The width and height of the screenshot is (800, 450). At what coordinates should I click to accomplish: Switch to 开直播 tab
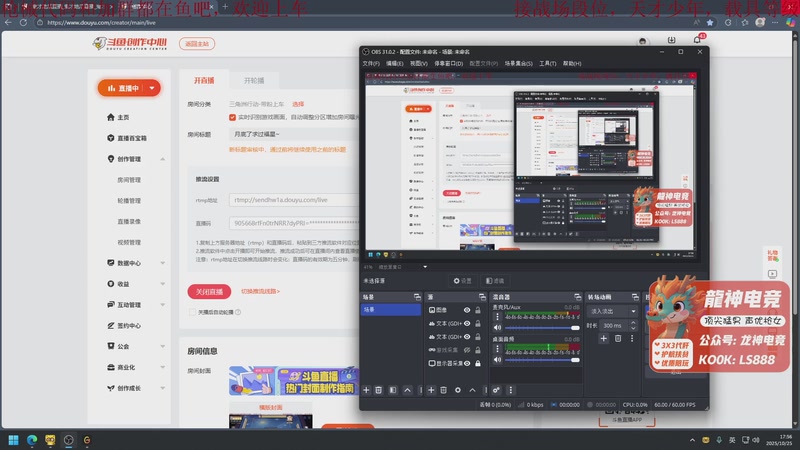(x=204, y=81)
